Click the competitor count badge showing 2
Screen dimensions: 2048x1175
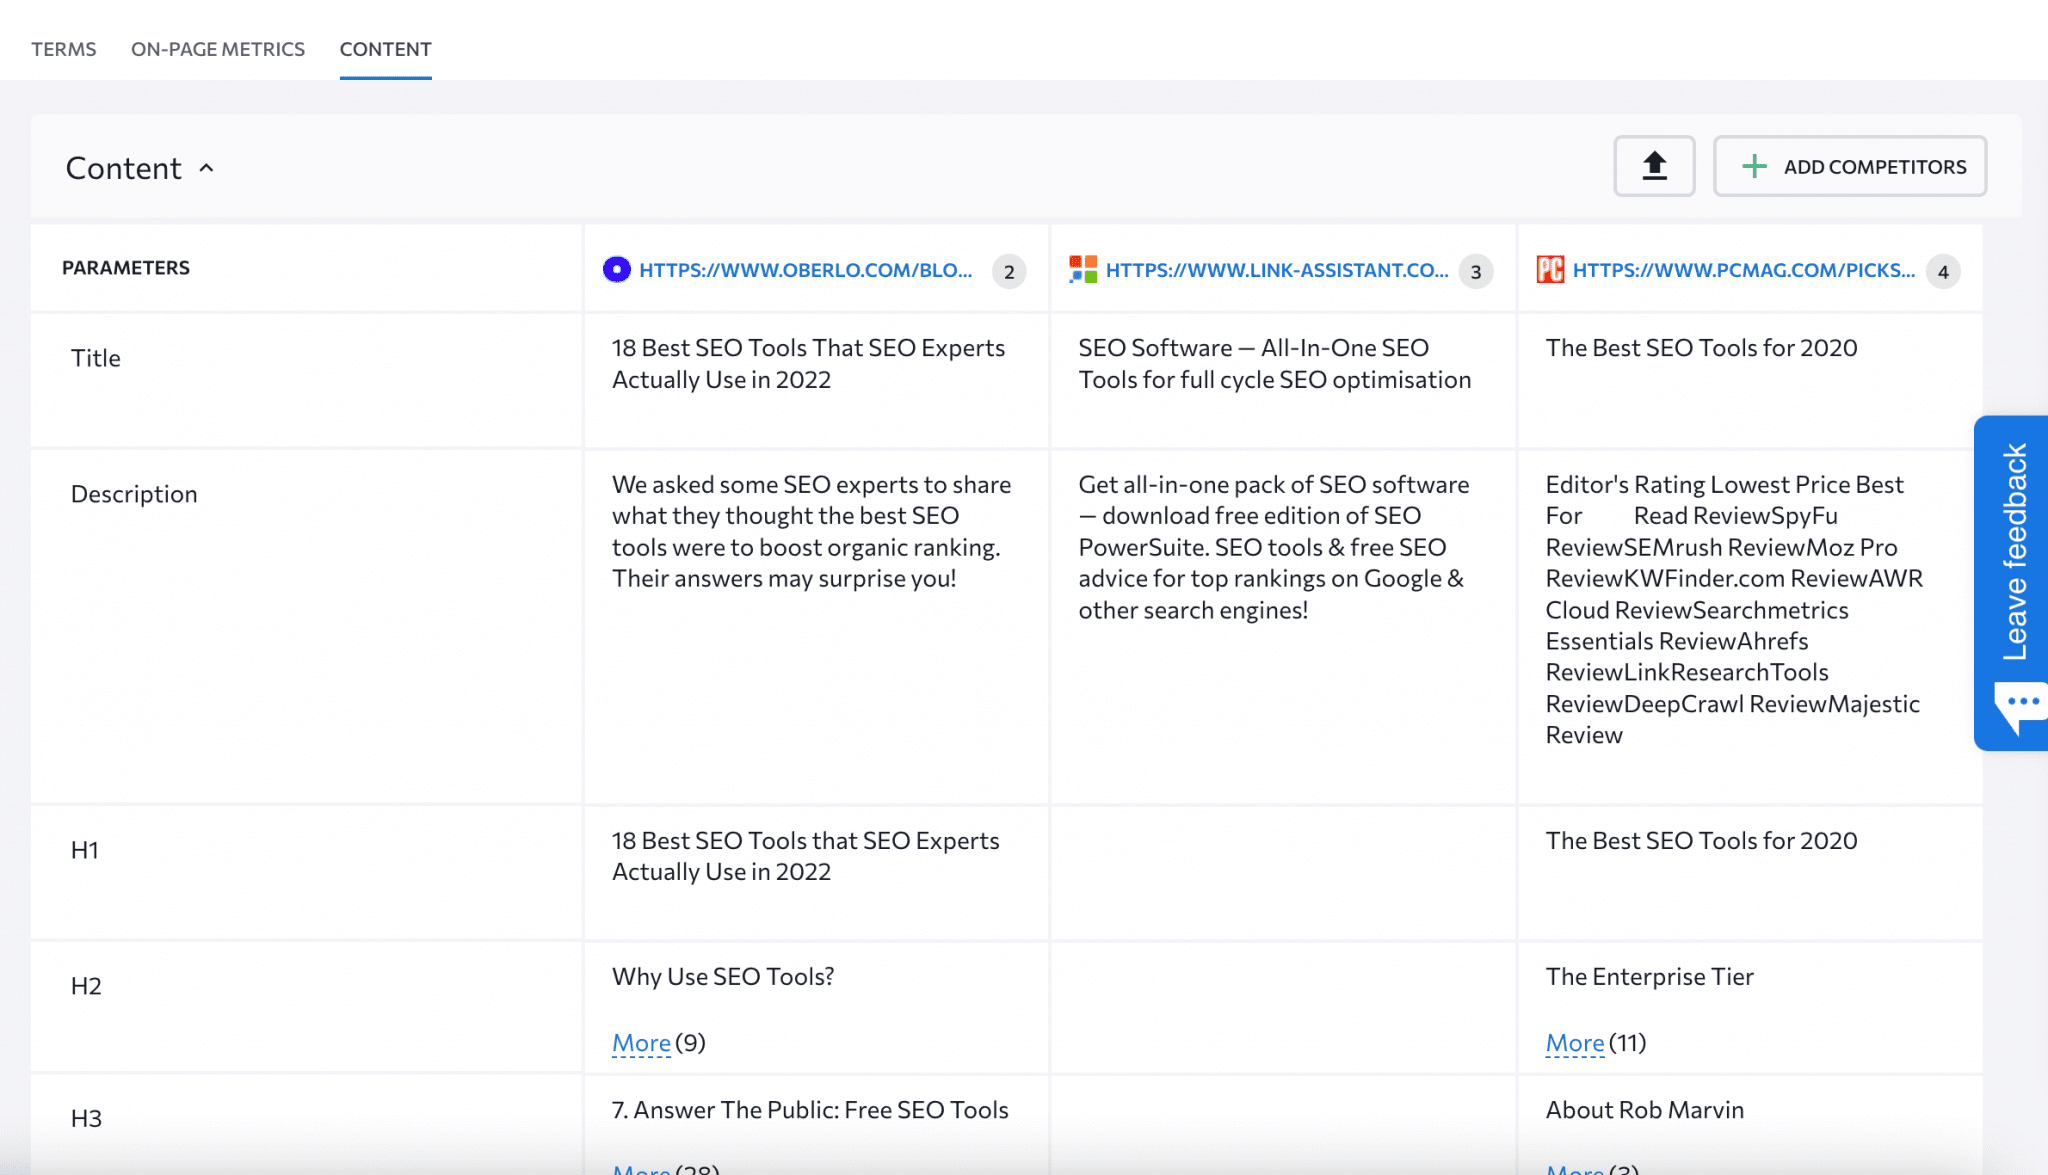tap(1008, 271)
